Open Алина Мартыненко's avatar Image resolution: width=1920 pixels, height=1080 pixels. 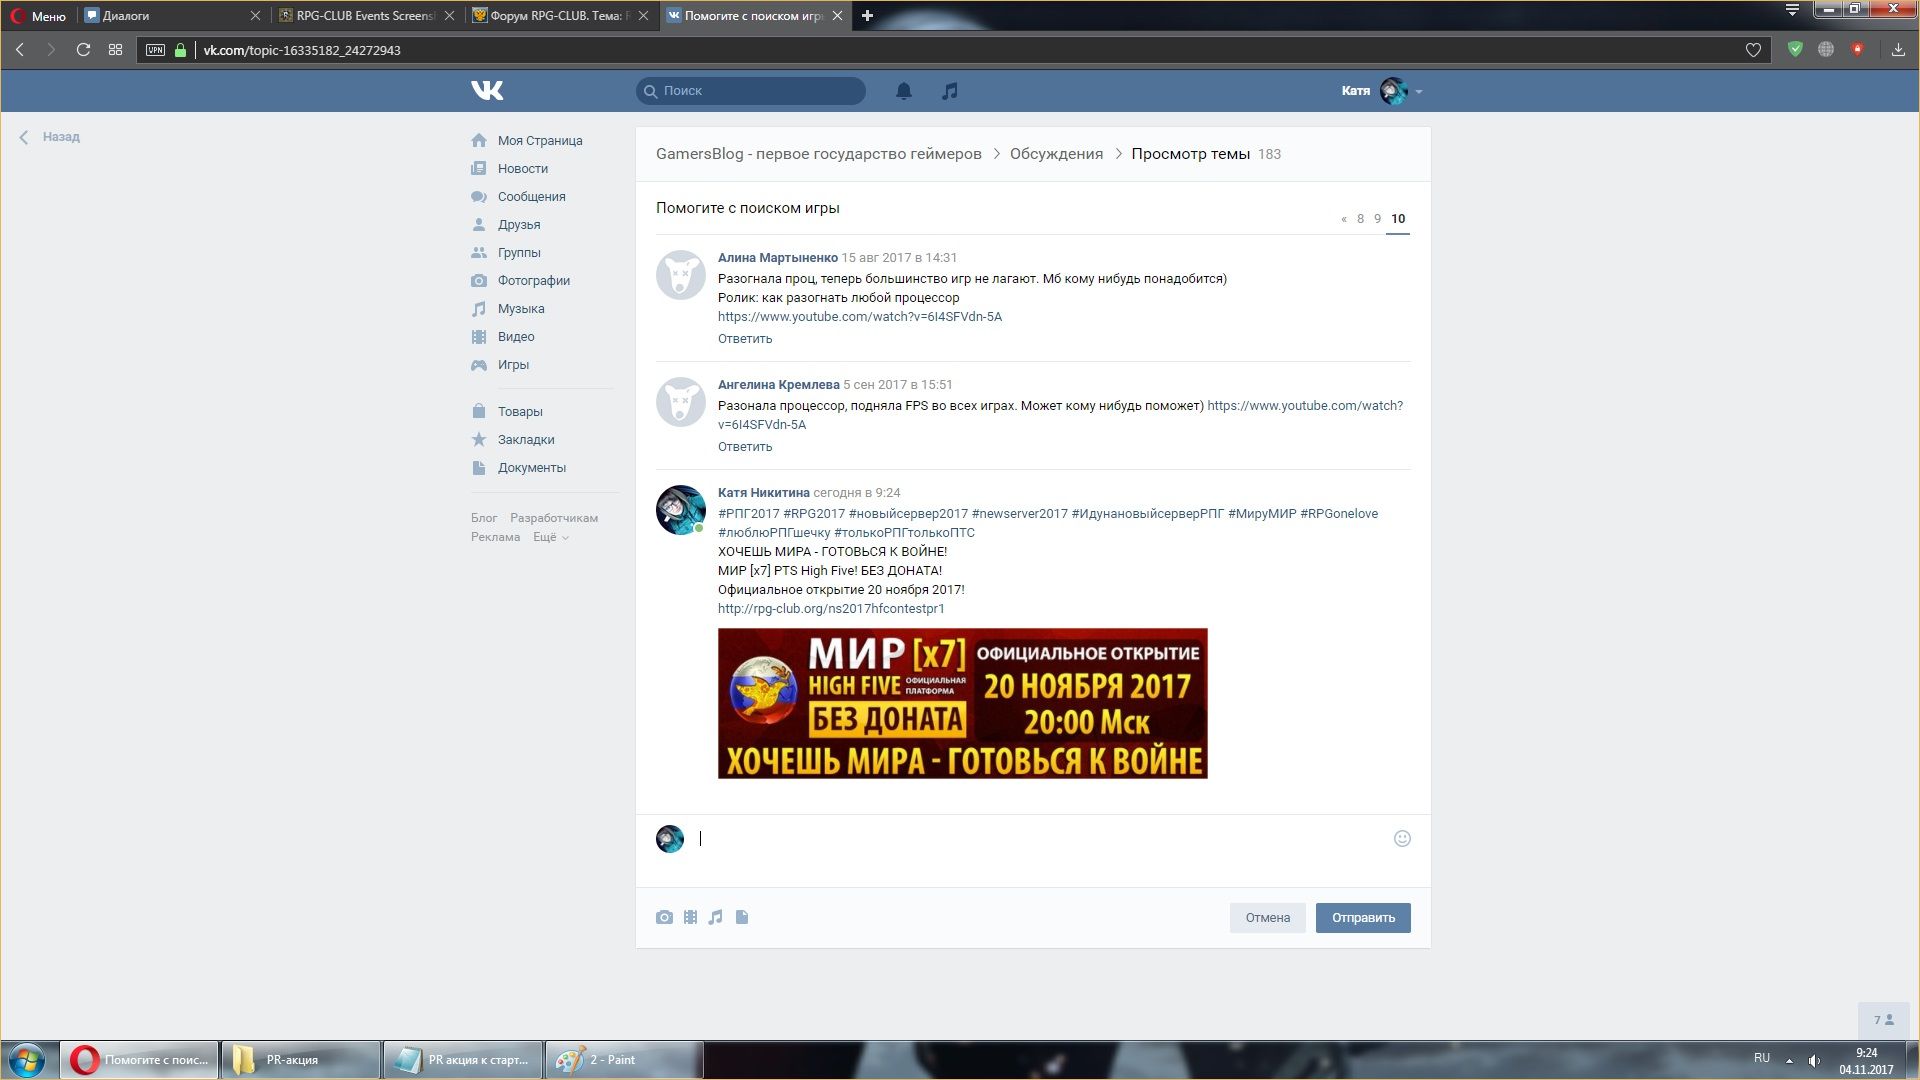[681, 275]
